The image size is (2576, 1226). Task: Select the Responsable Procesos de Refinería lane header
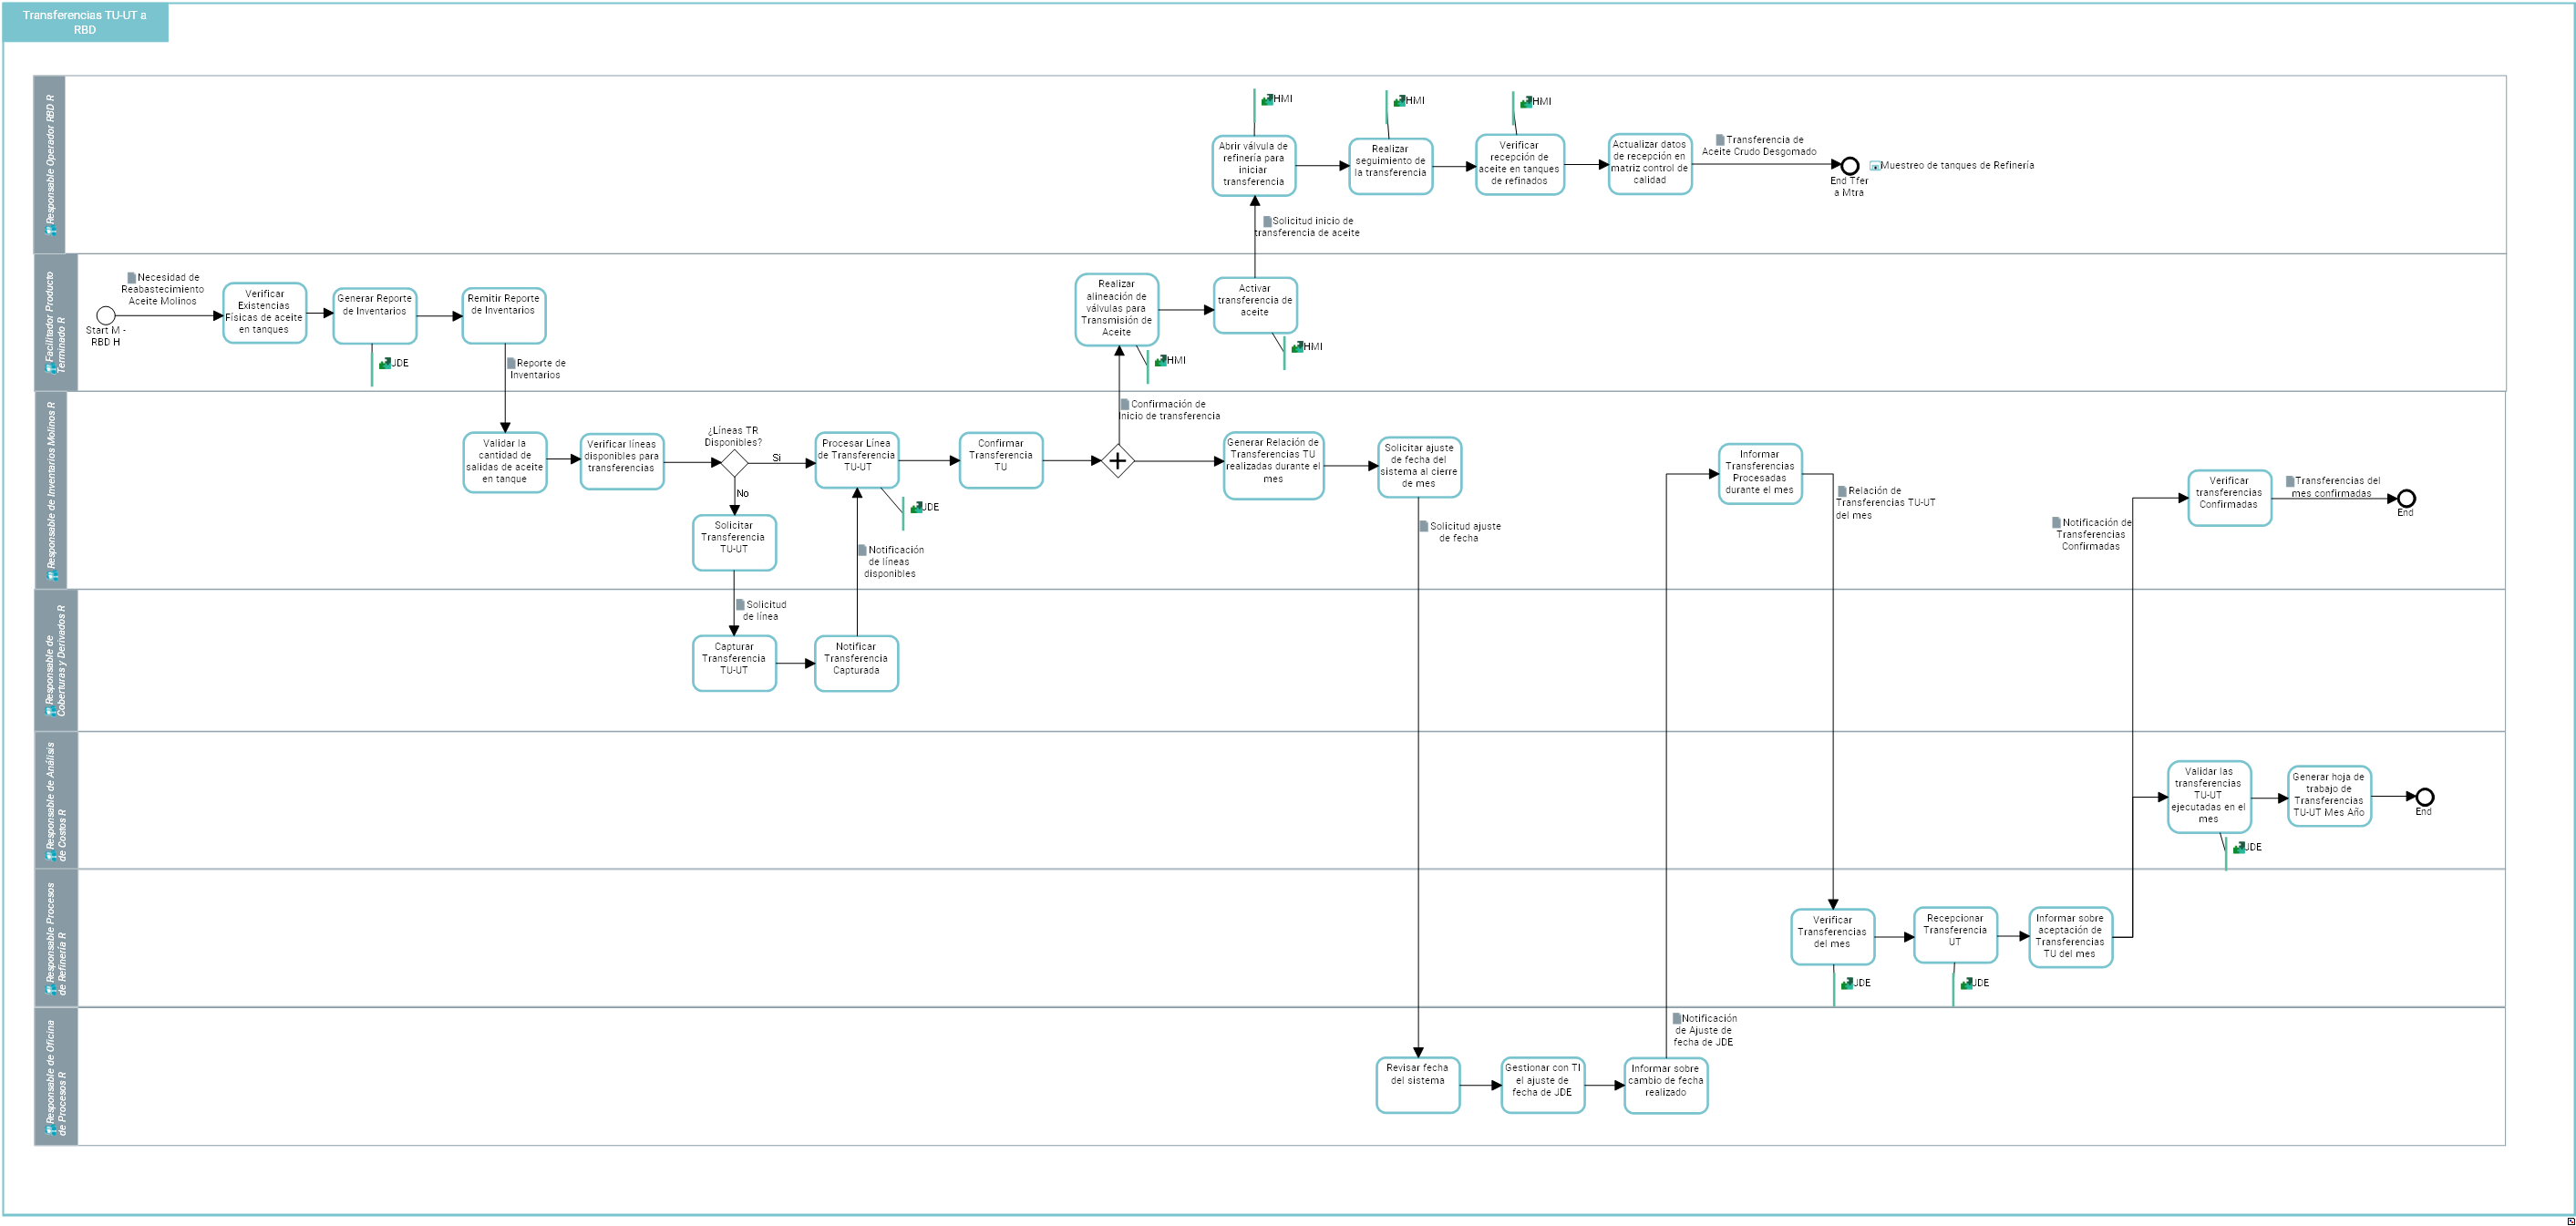[56, 938]
